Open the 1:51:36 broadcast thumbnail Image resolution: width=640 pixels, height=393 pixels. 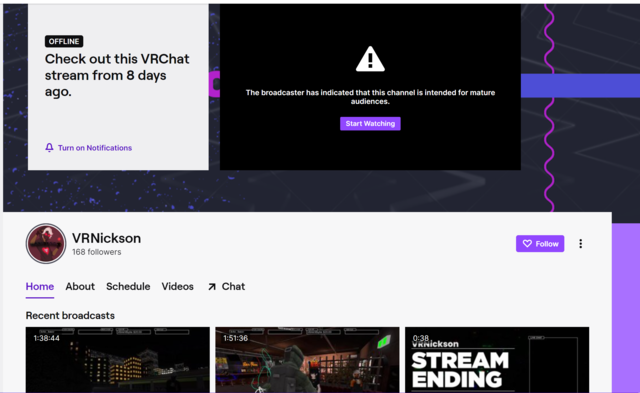307,360
